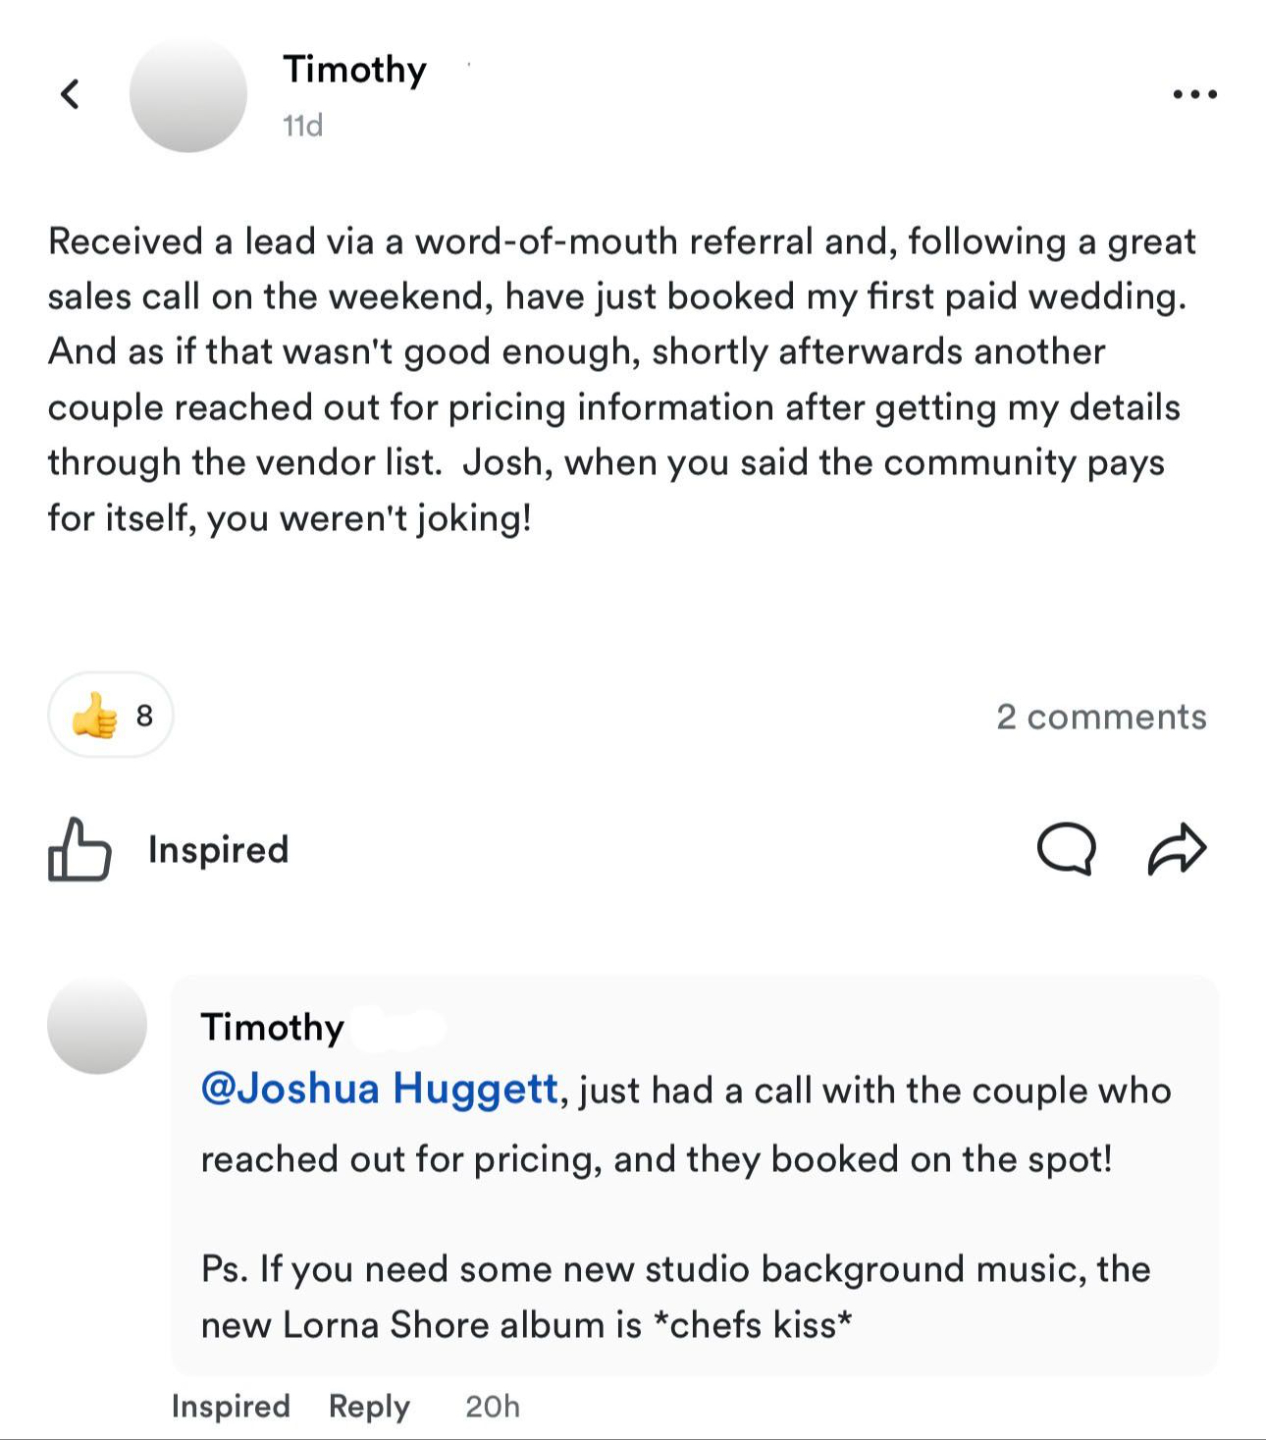Mark the comment as Inspired
Image resolution: width=1266 pixels, height=1440 pixels.
tap(231, 1406)
